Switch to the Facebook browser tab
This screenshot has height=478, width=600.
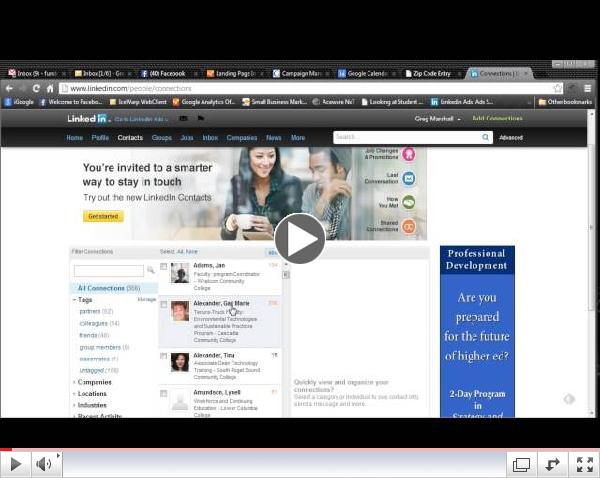[167, 73]
